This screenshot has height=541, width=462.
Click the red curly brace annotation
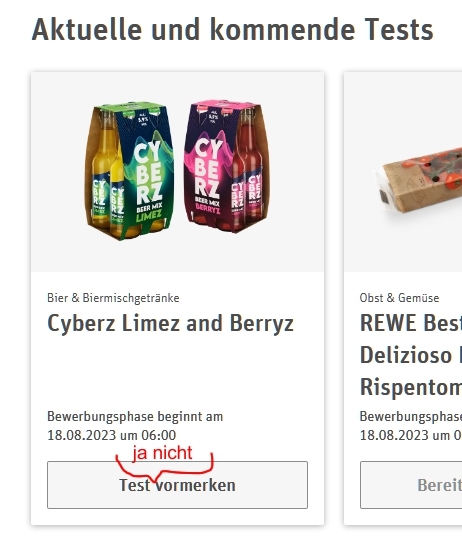pyautogui.click(x=165, y=468)
